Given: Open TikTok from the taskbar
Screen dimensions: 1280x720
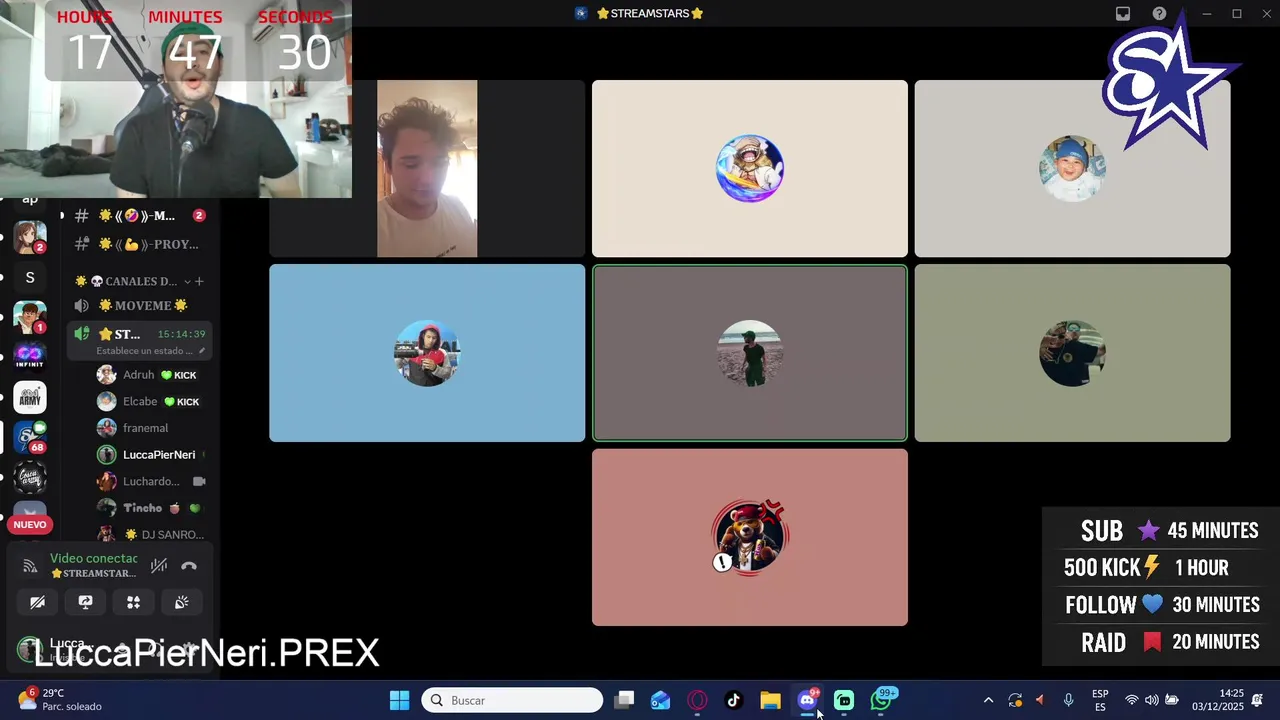Looking at the screenshot, I should point(734,700).
